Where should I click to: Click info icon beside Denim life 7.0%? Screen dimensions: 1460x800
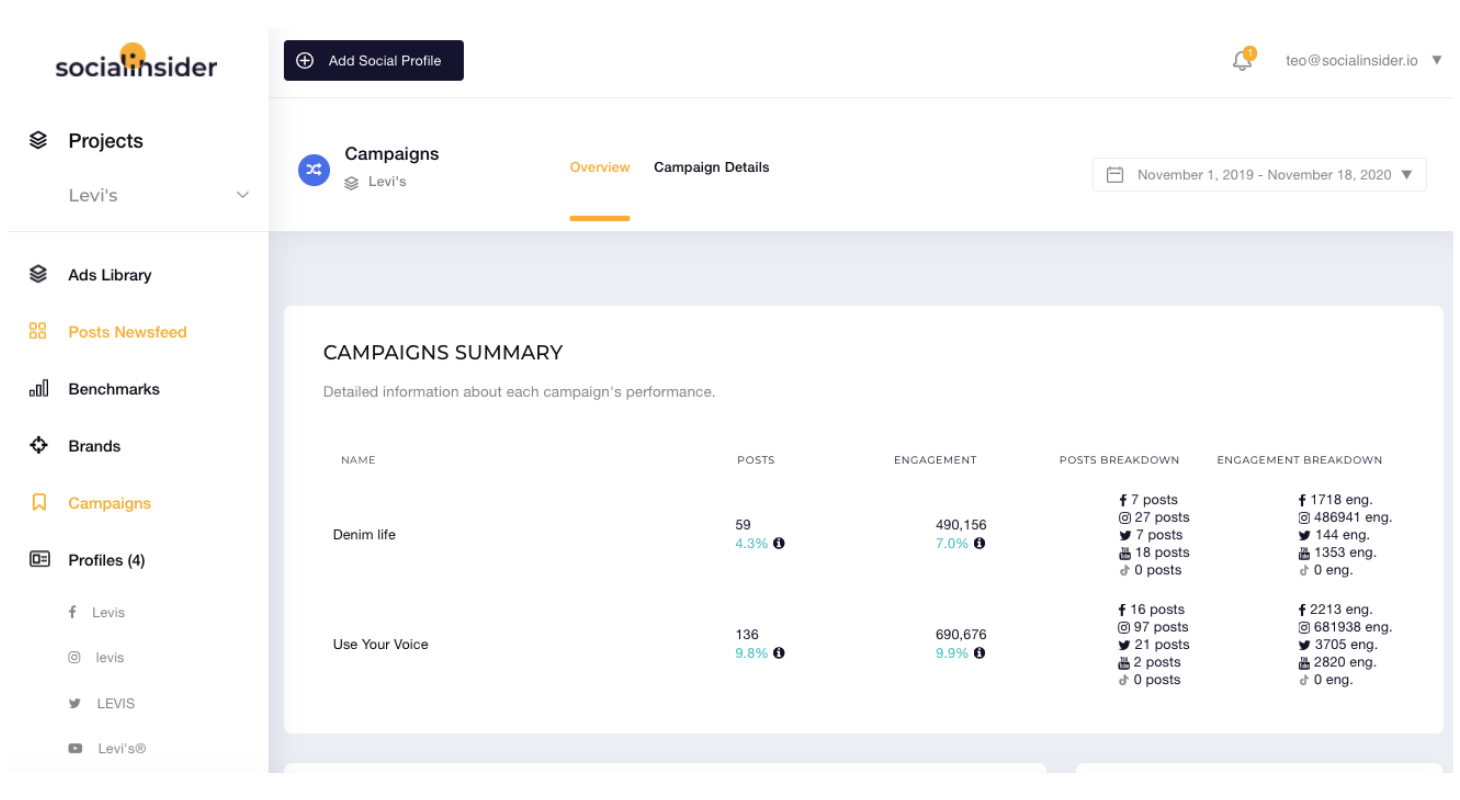click(979, 543)
